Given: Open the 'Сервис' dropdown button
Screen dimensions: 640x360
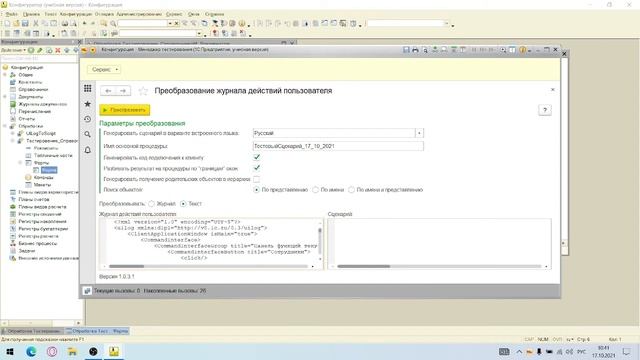Looking at the screenshot, I should pos(104,69).
